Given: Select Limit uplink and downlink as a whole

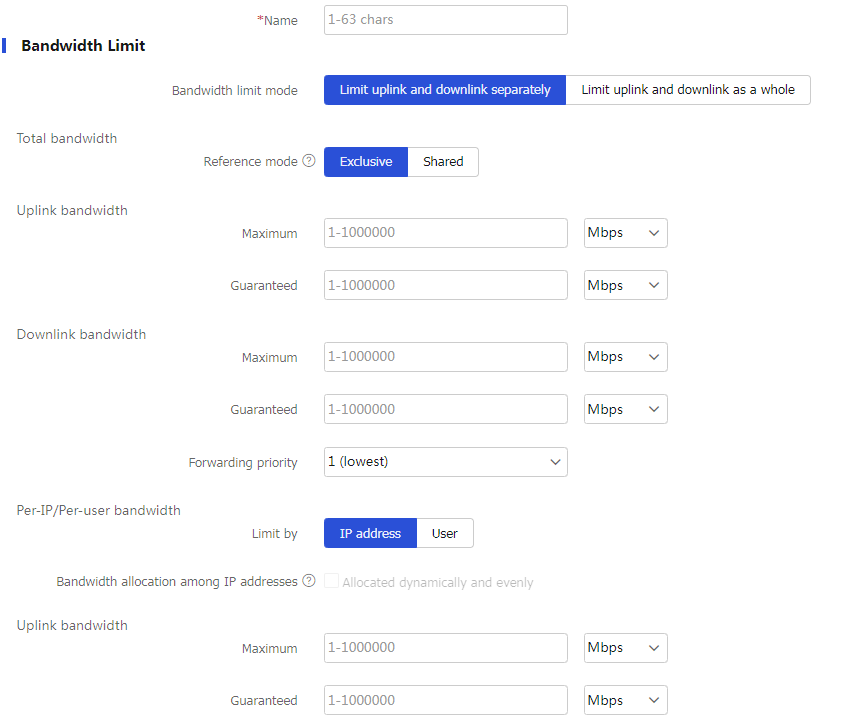Looking at the screenshot, I should click(688, 90).
